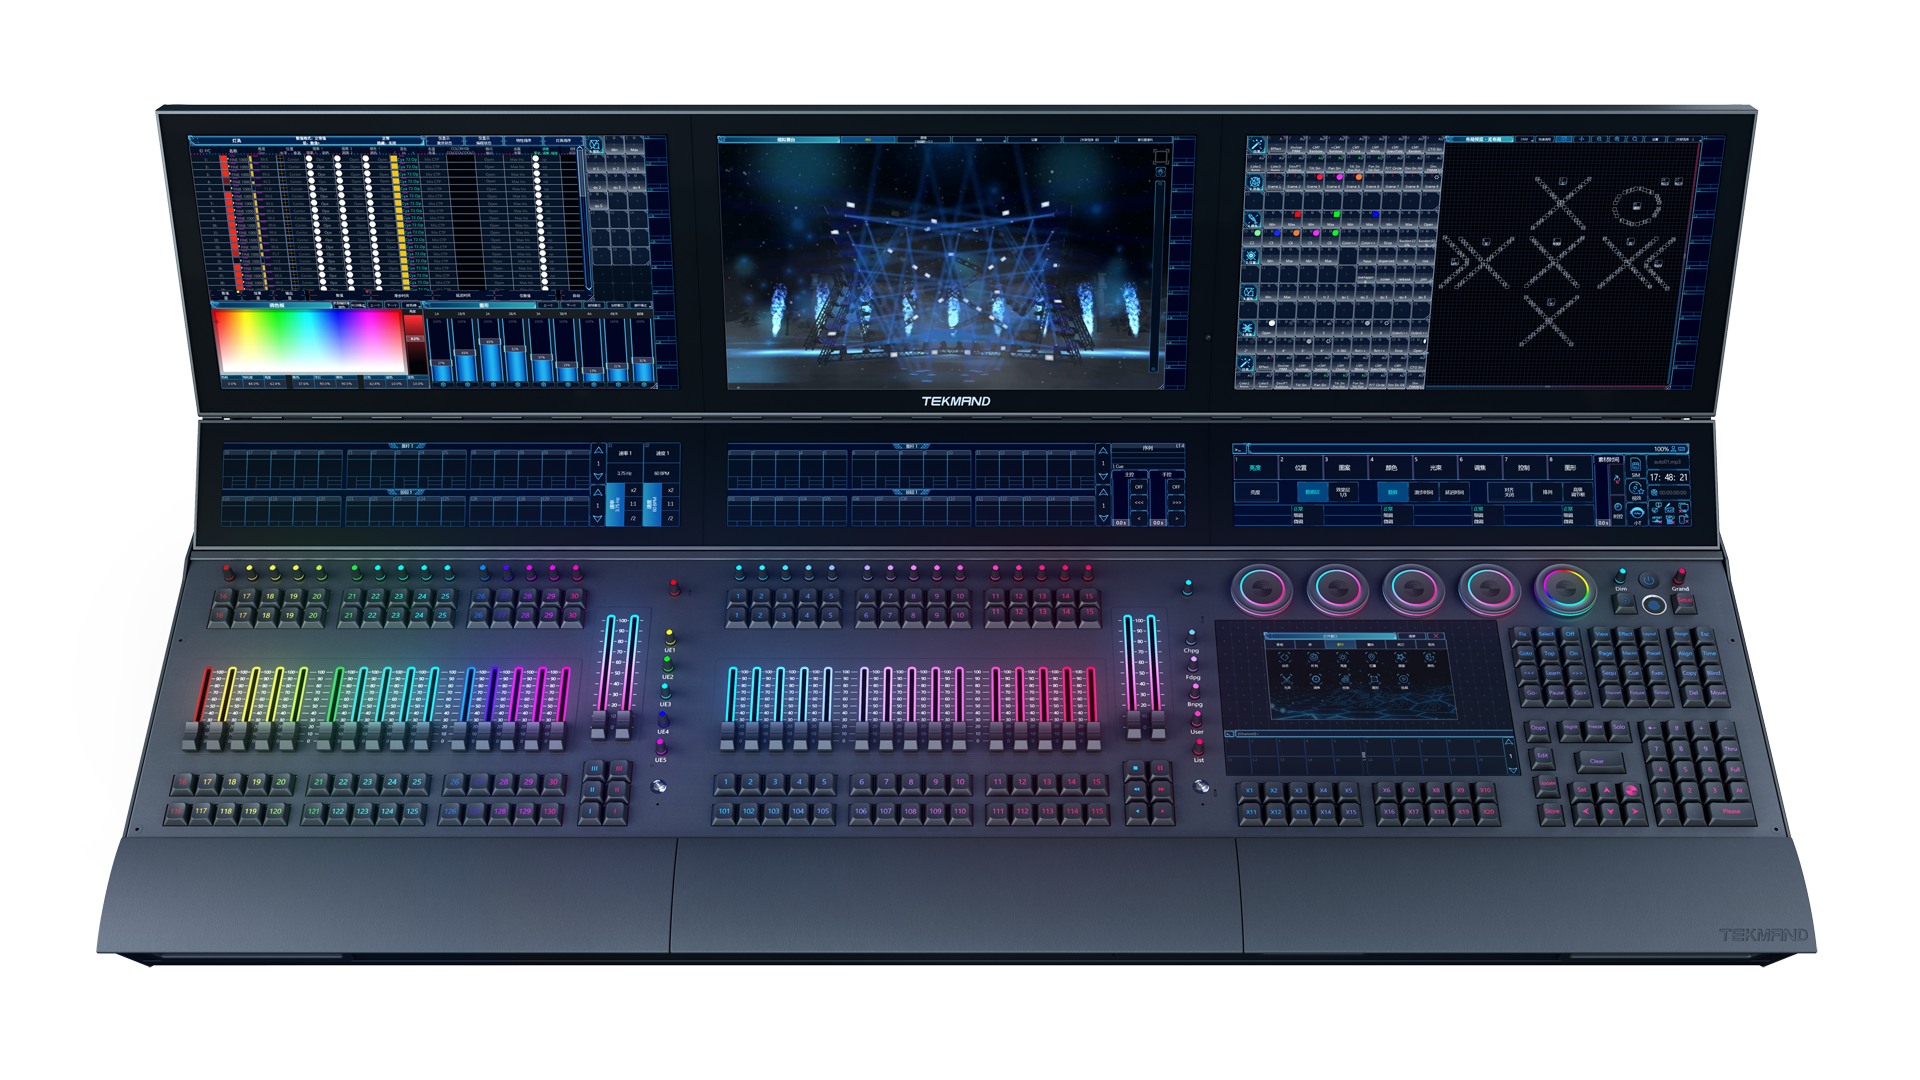
Task: Tap the >>> button on the 序列 panel
Action: pos(1176,502)
